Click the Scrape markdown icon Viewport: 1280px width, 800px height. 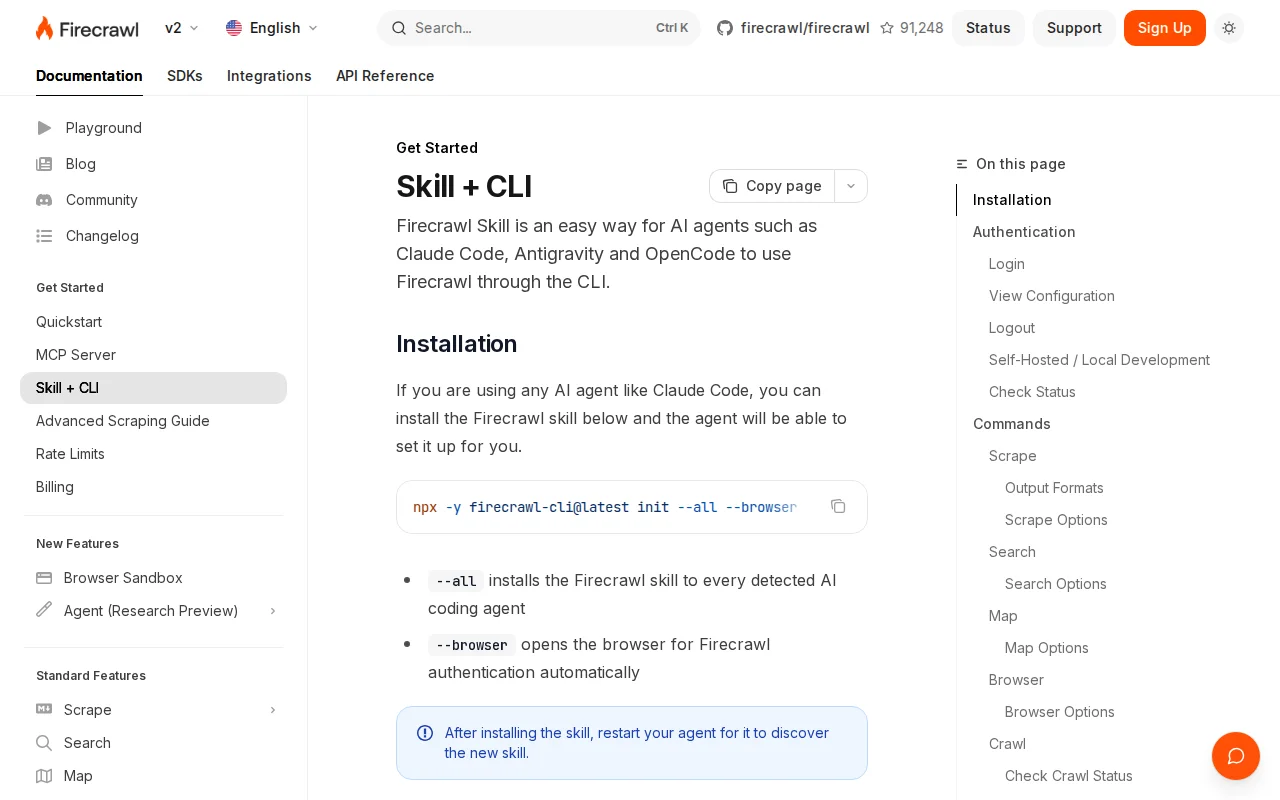click(44, 709)
